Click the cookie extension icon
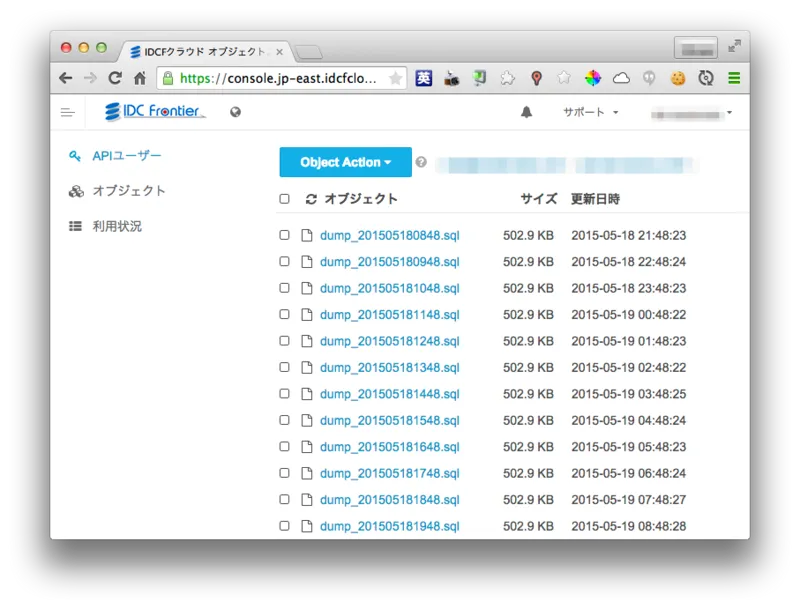Image resolution: width=800 pixels, height=609 pixels. point(678,78)
